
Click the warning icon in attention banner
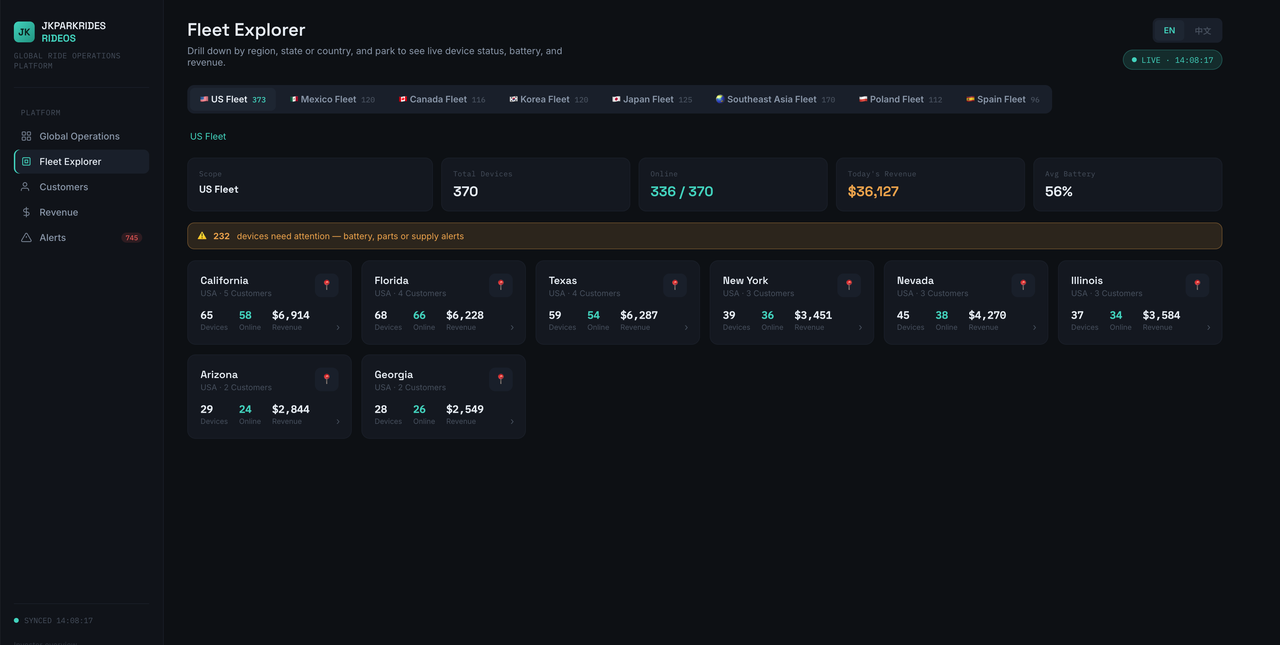[202, 236]
